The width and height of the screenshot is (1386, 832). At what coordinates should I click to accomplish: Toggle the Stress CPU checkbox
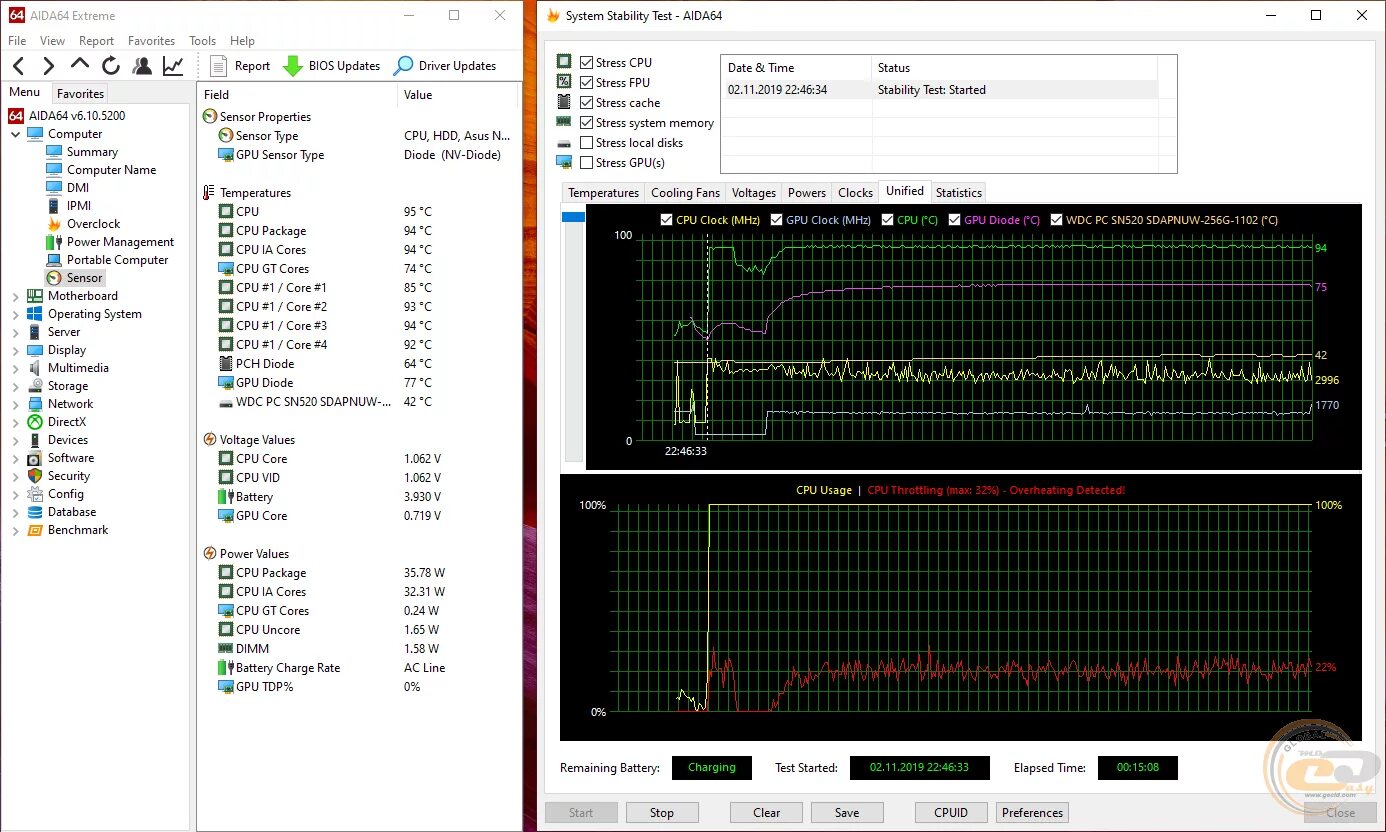point(586,63)
